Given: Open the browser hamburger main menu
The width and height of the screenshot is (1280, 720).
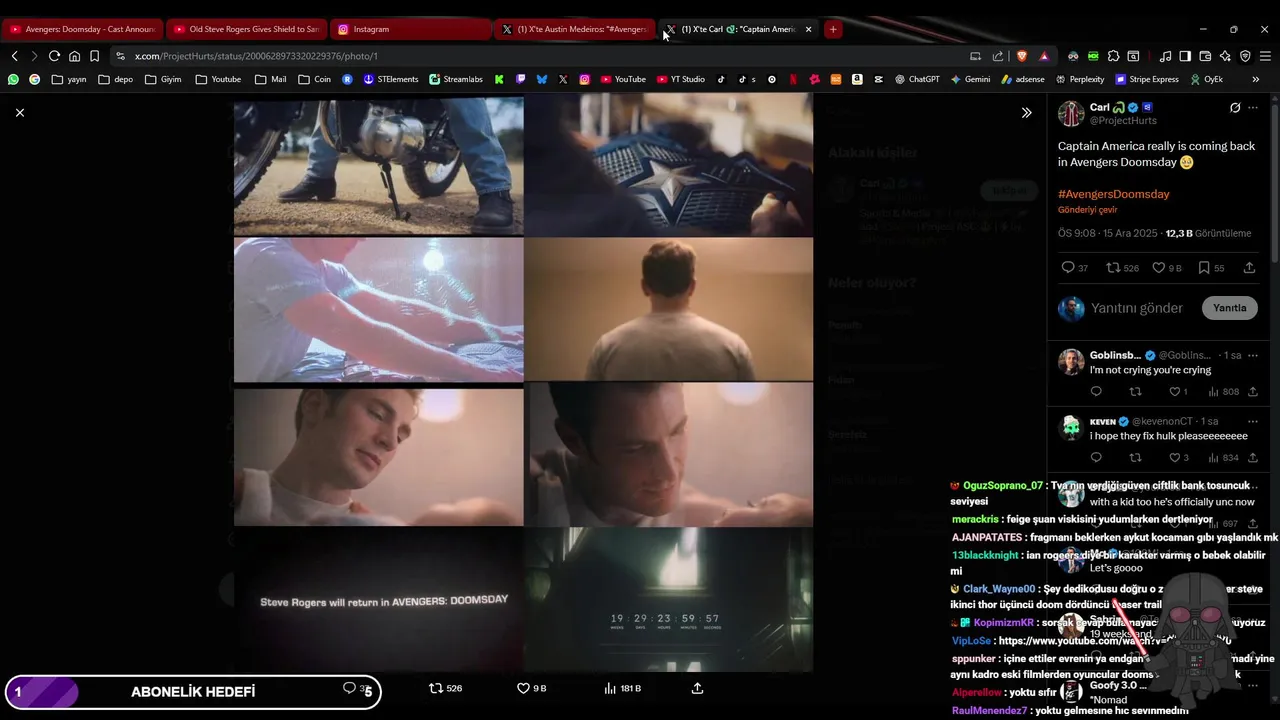Looking at the screenshot, I should tap(1265, 56).
